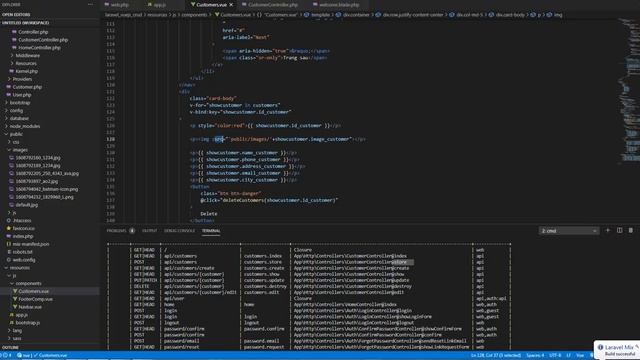The image size is (640, 360).
Task: Open User.php model file
Action: [22, 95]
